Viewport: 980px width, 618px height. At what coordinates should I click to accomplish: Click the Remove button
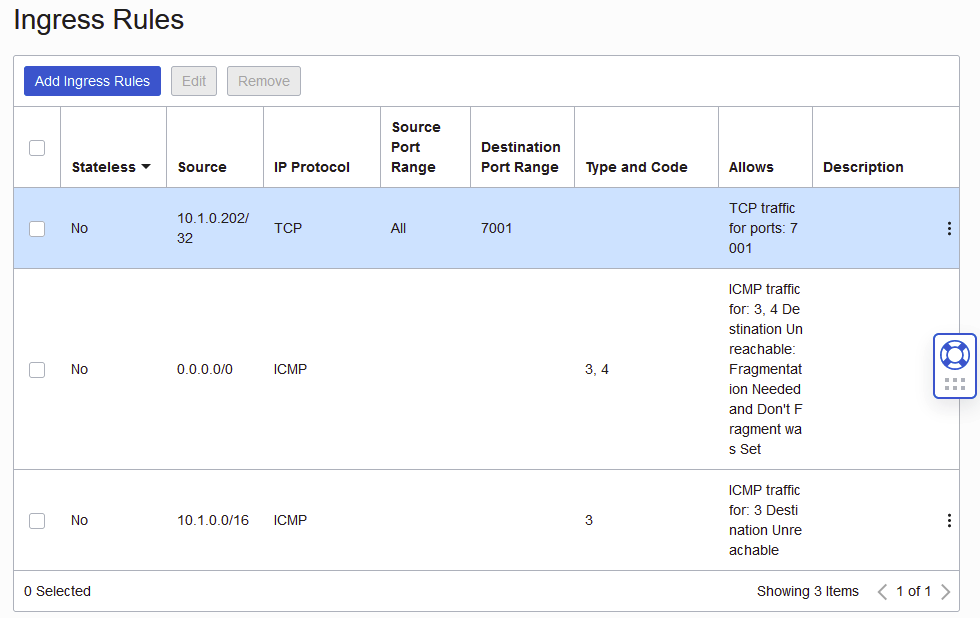264,81
